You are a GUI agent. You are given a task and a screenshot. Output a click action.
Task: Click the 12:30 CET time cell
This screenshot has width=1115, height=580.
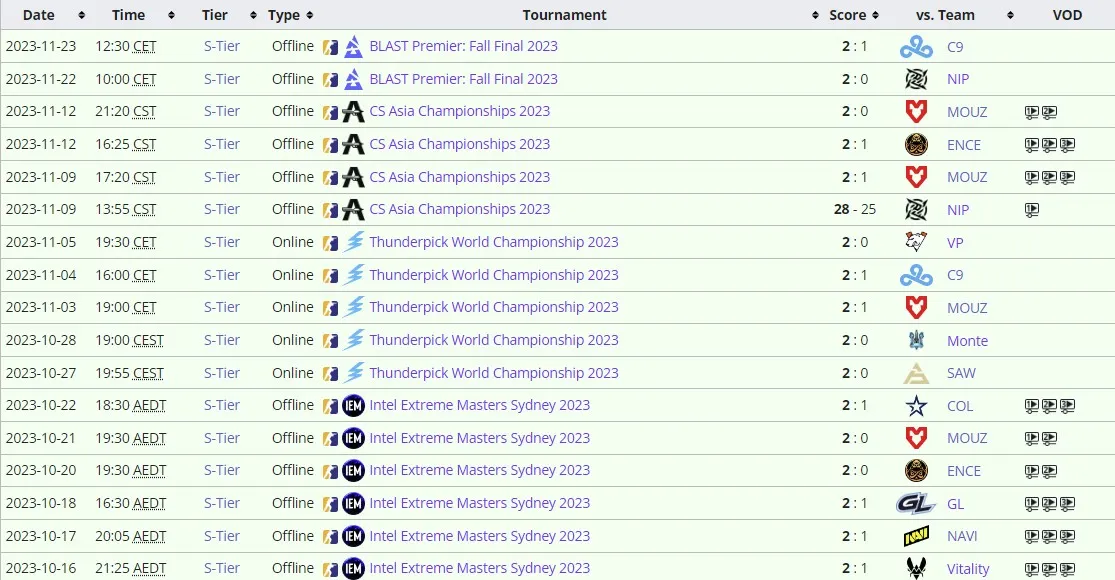pyautogui.click(x=126, y=46)
